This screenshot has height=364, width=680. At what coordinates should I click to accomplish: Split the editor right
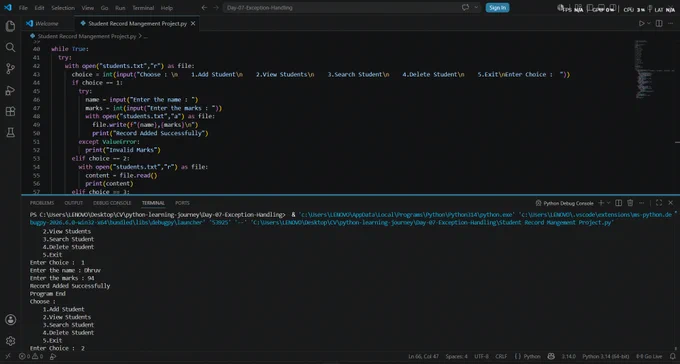pos(659,23)
